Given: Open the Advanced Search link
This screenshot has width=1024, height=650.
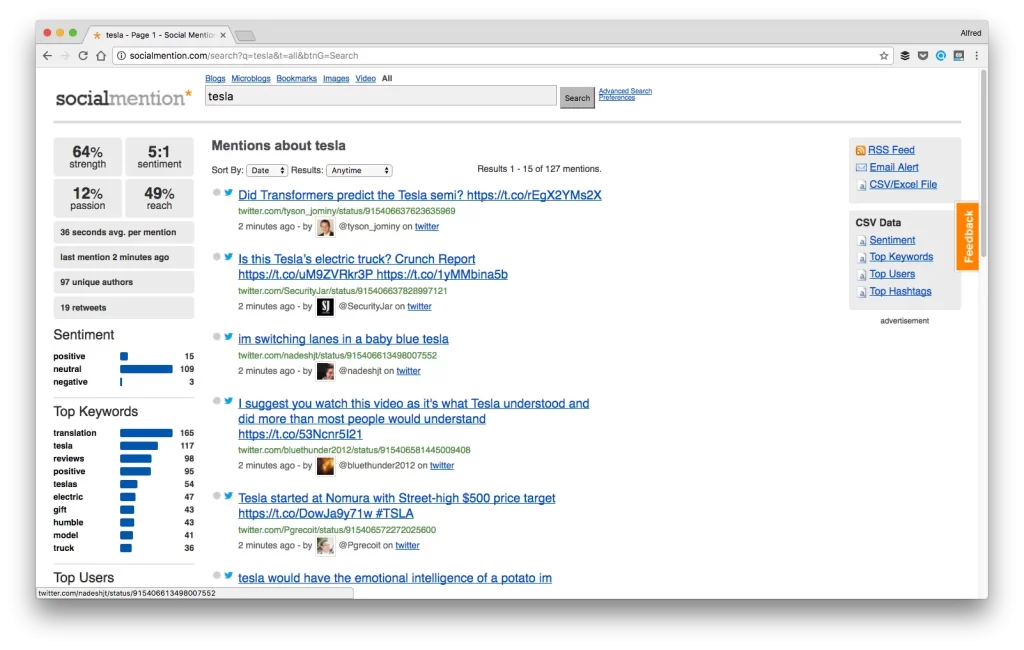Looking at the screenshot, I should point(625,91).
